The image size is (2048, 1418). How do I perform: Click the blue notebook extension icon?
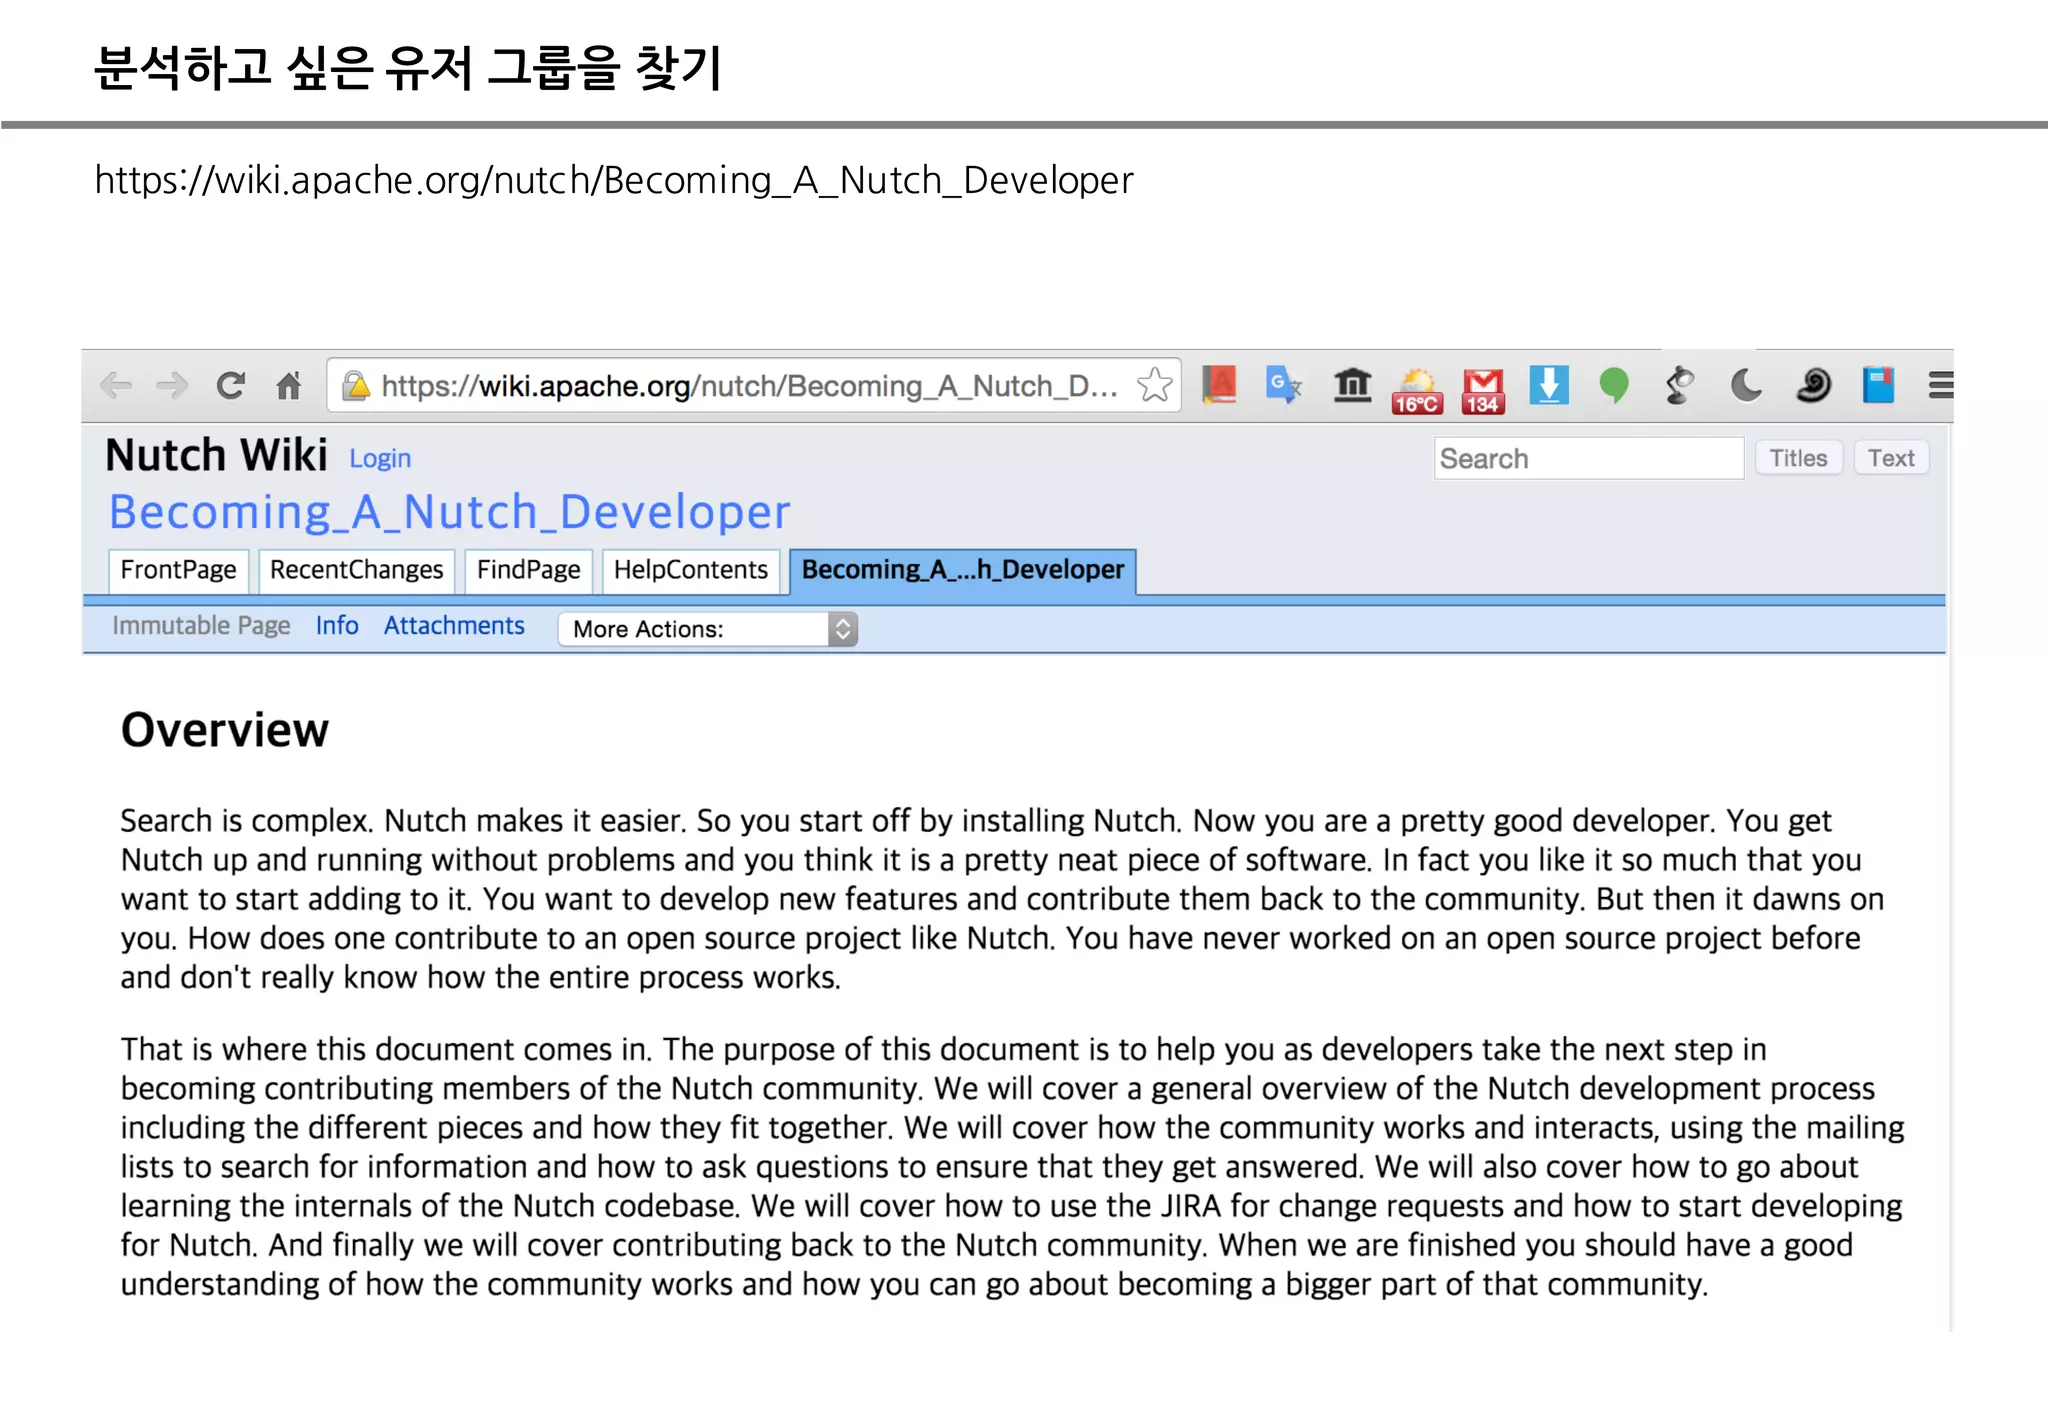coord(1878,385)
